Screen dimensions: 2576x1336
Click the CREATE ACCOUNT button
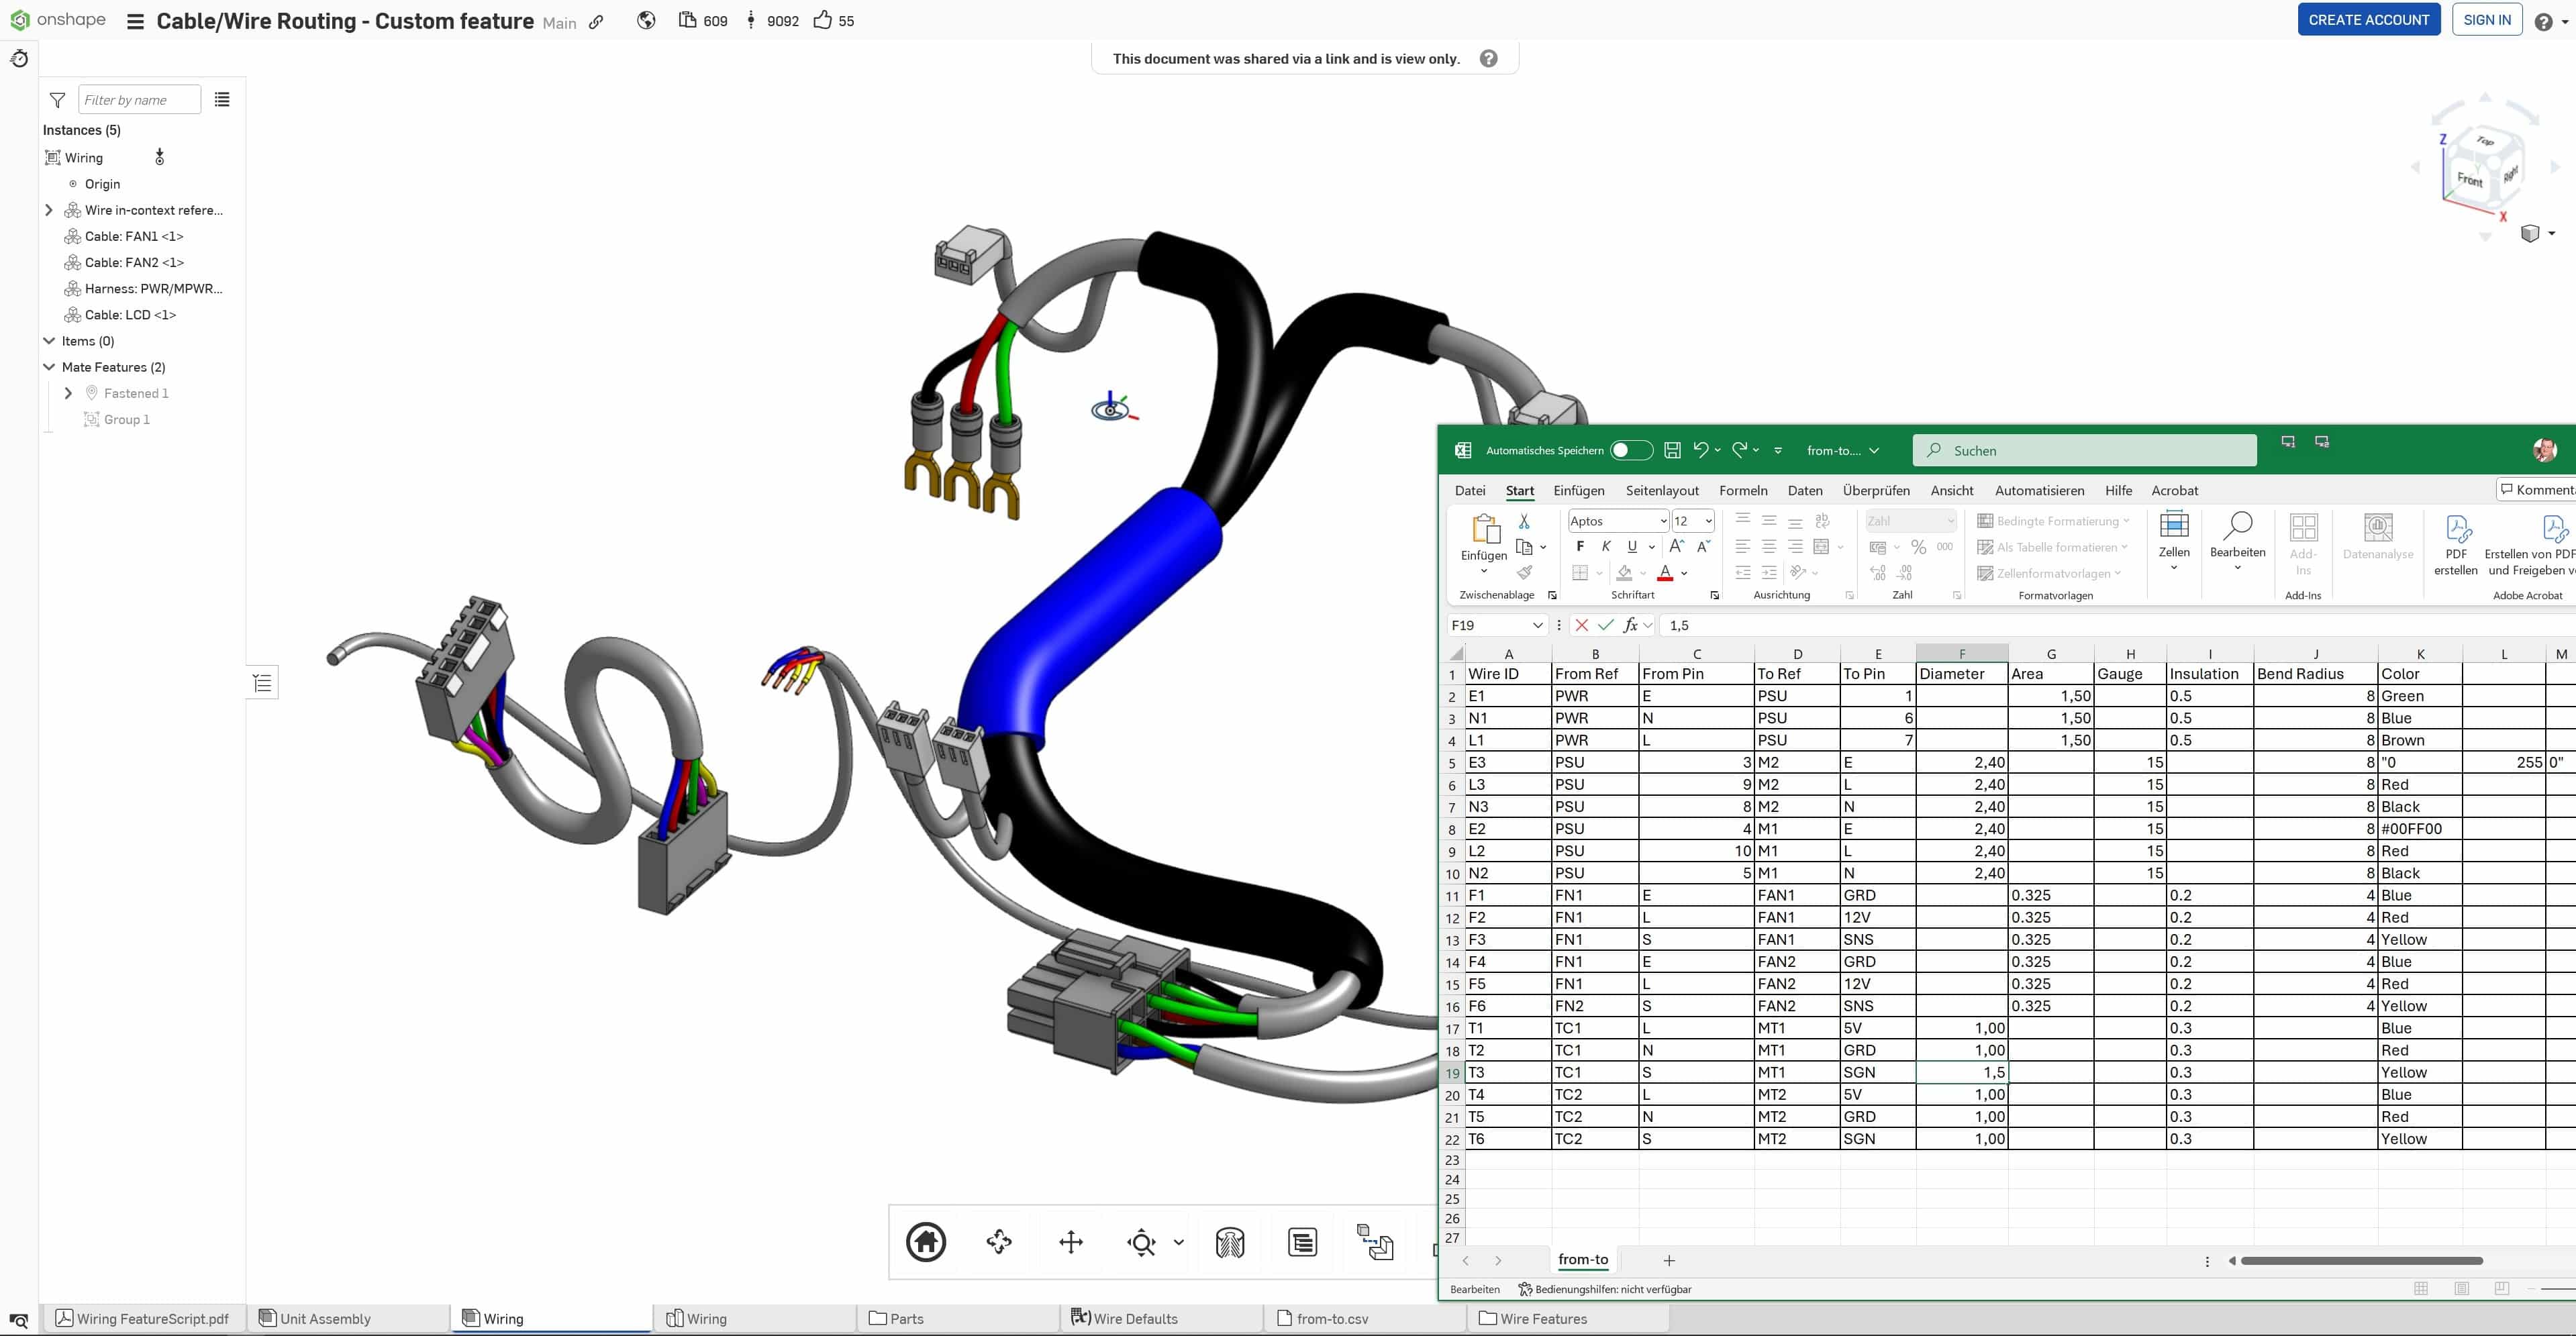tap(2368, 20)
